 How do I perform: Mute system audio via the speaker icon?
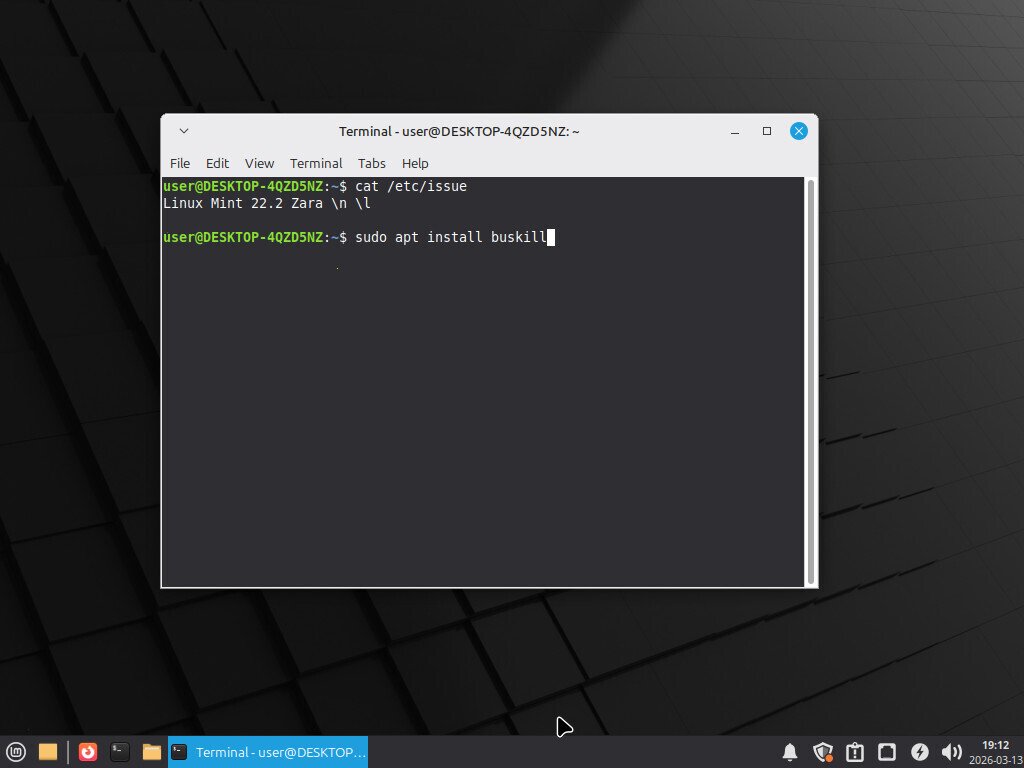click(953, 752)
